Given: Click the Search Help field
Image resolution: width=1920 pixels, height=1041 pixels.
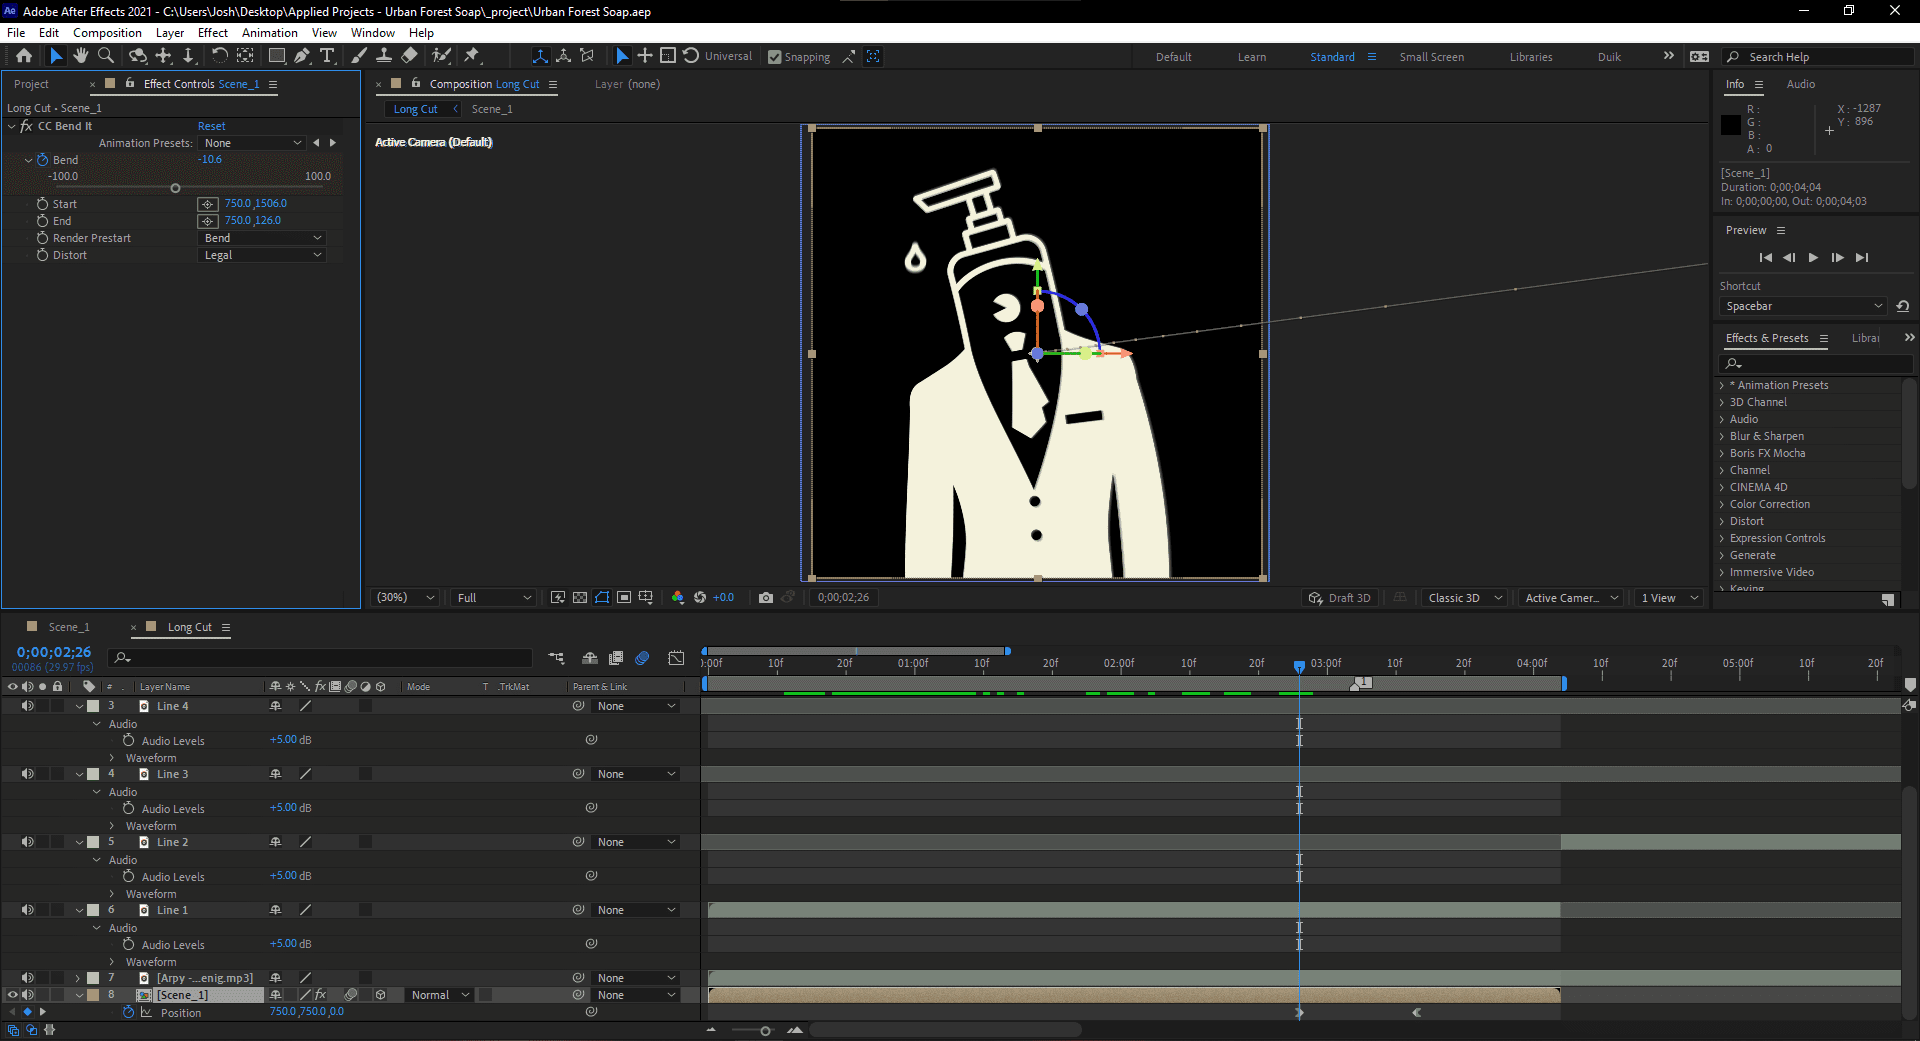Looking at the screenshot, I should click(x=1820, y=57).
